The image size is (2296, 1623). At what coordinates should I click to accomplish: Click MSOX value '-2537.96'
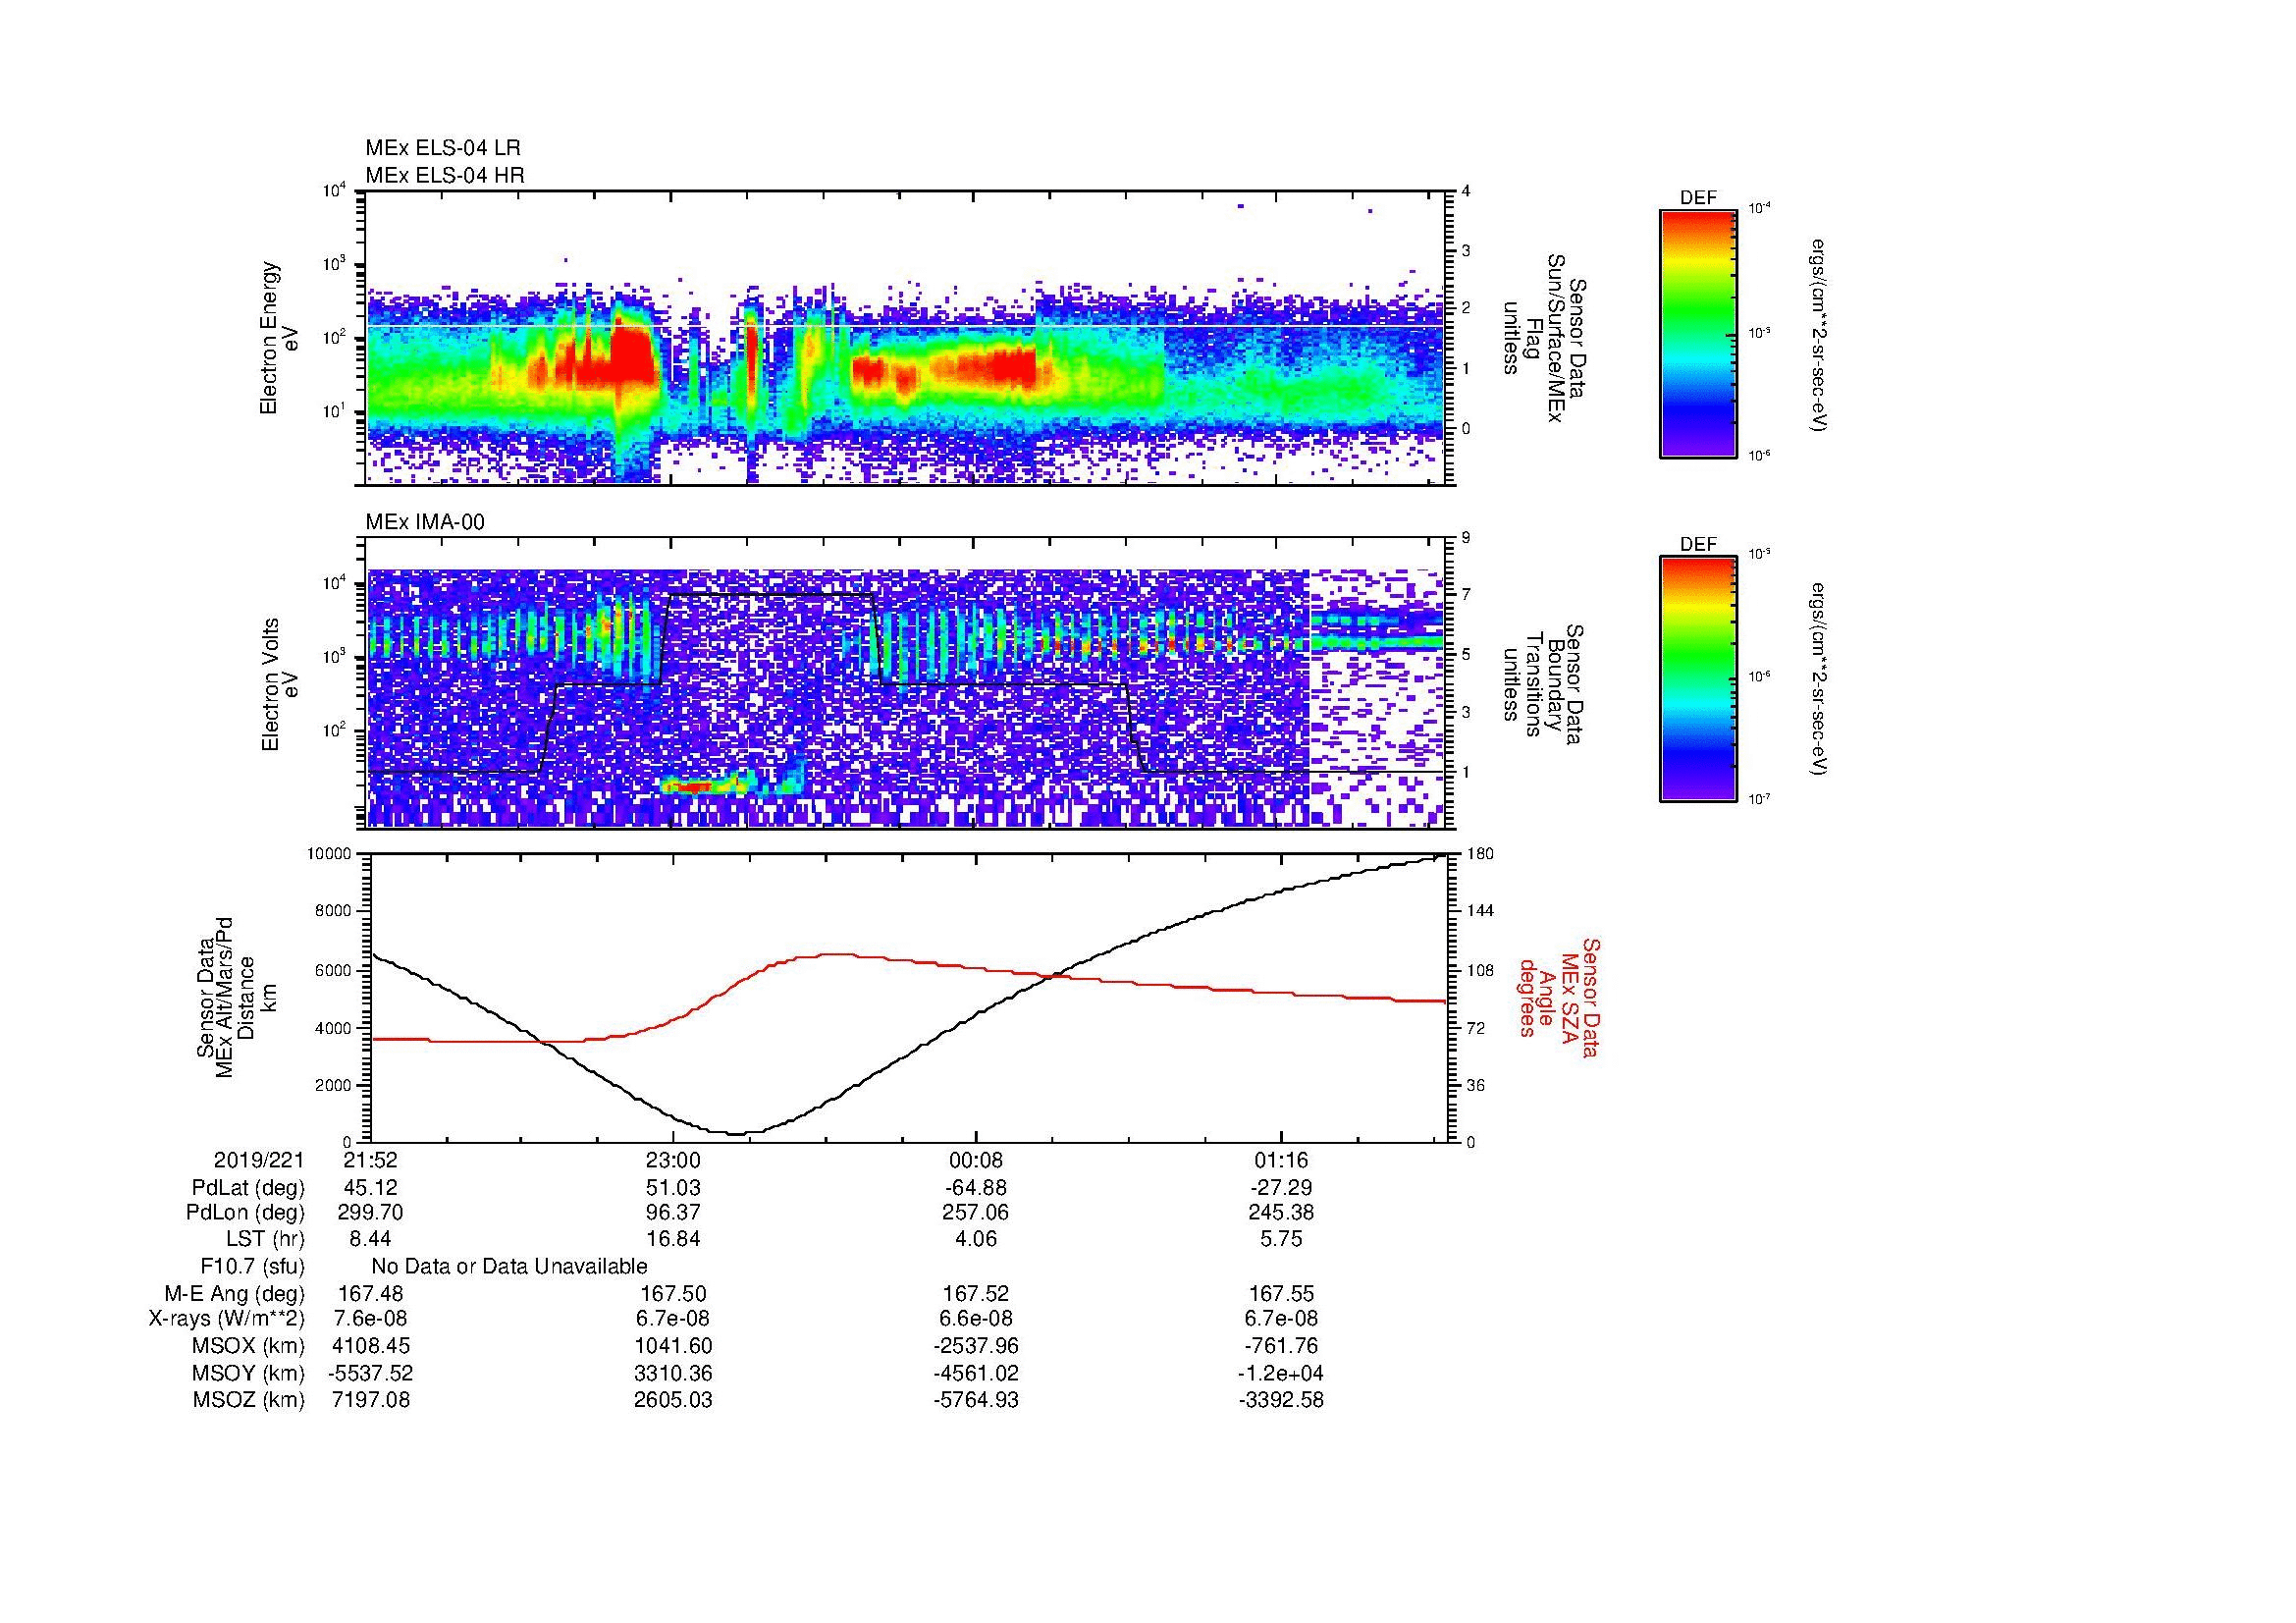click(976, 1346)
